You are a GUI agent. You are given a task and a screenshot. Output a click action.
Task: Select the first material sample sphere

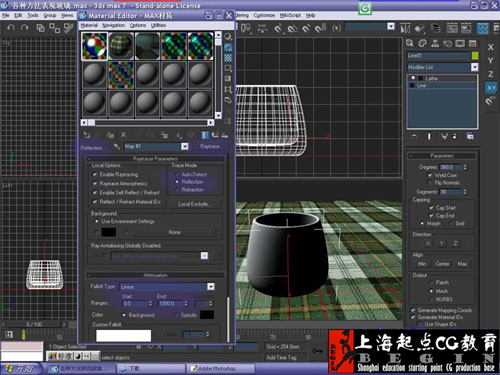pyautogui.click(x=95, y=46)
